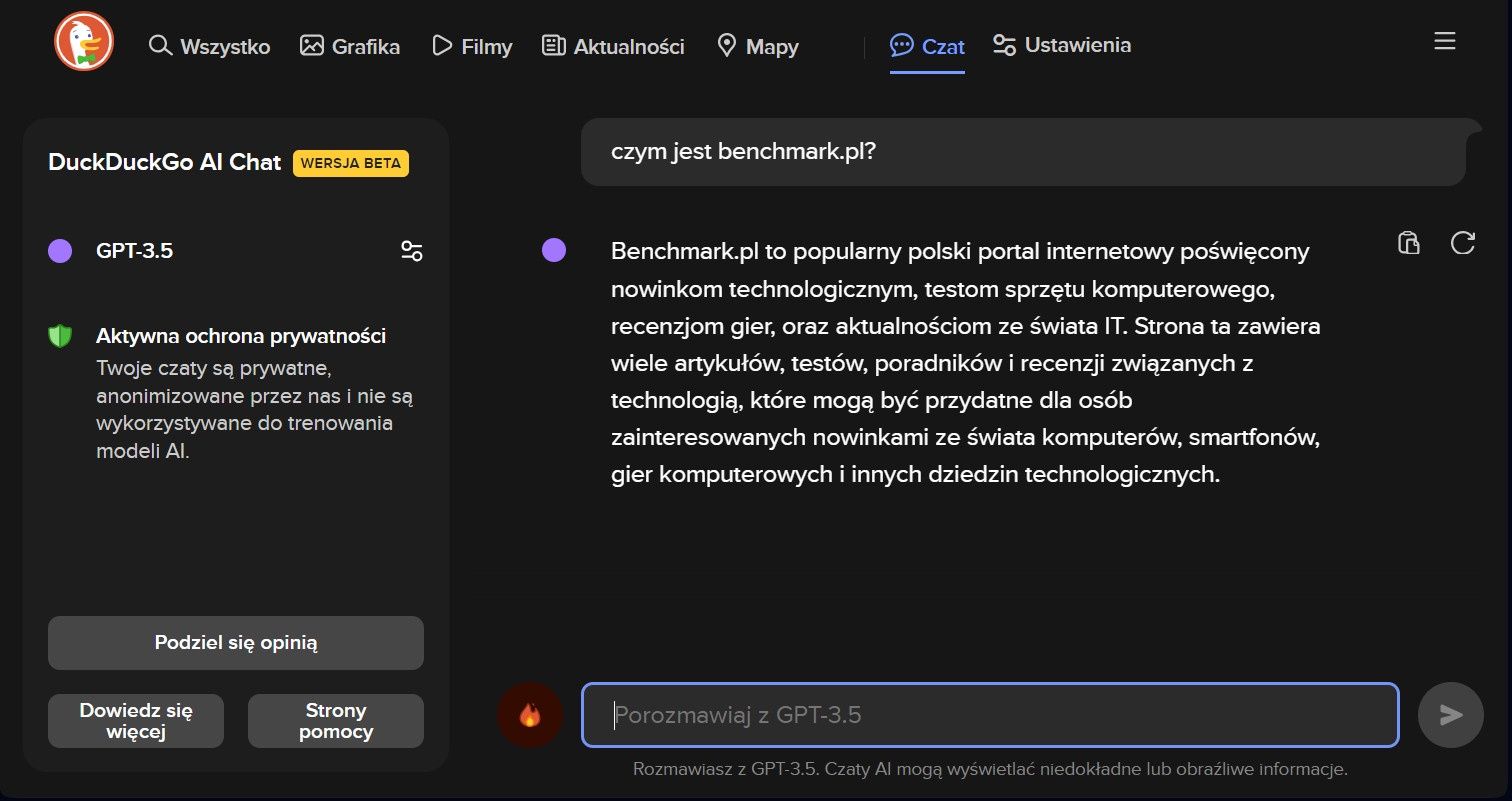
Task: Focus the Porozmawiaj z GPT-3.5 input field
Action: 990,715
